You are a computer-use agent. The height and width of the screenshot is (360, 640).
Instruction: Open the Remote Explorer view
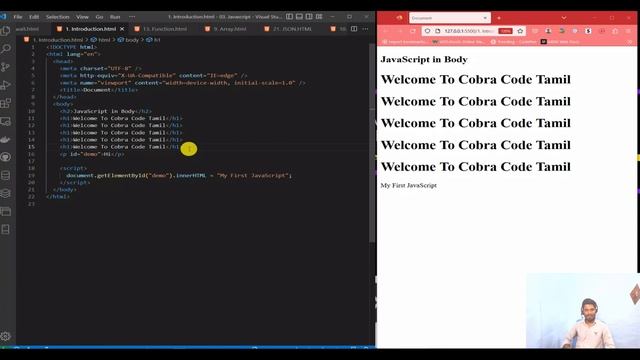[6, 121]
